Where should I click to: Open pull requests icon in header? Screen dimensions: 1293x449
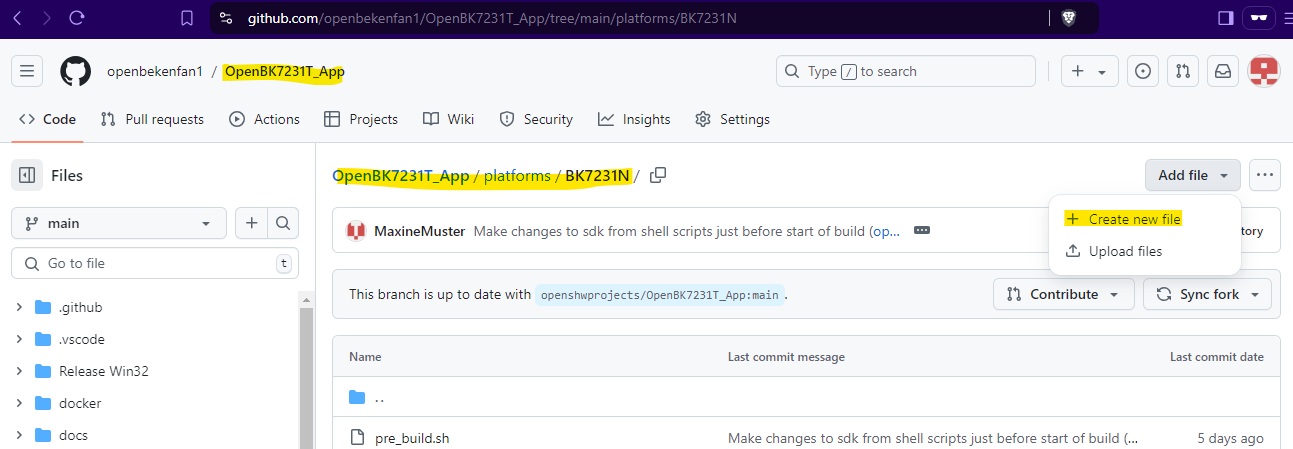tap(1183, 71)
